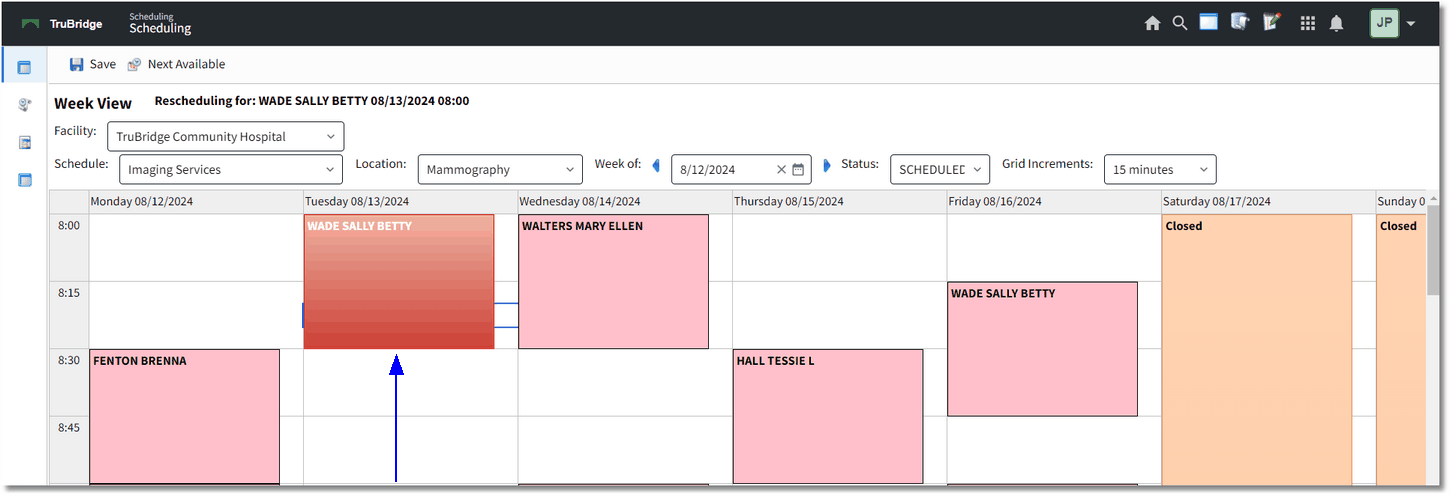The width and height of the screenshot is (1450, 496).
Task: Click the Scheduling title in header
Action: [x=160, y=28]
